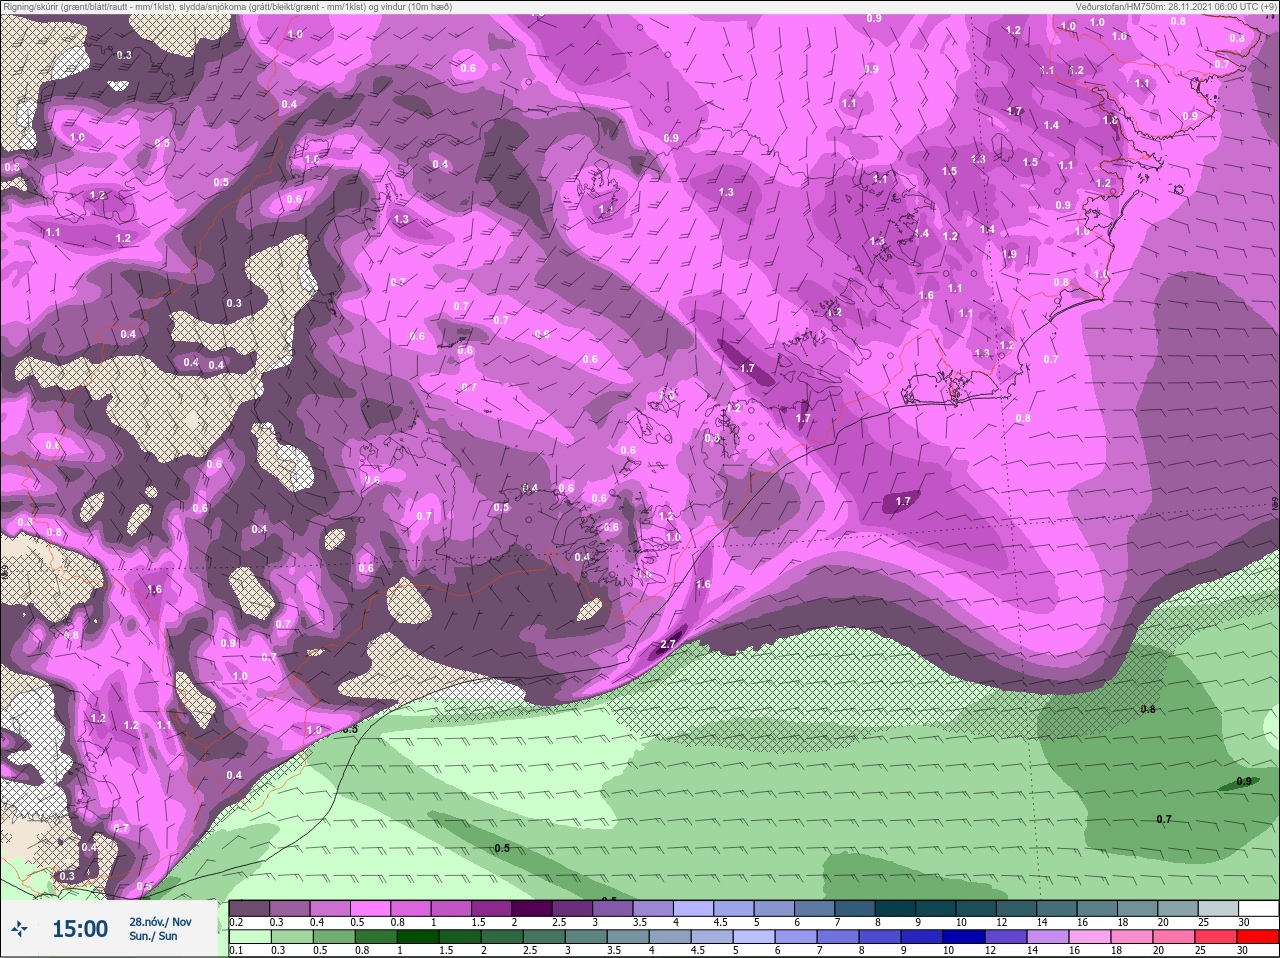The width and height of the screenshot is (1280, 958).
Task: Pick the white swatch ending the upper legend row
Action: (x=1258, y=908)
